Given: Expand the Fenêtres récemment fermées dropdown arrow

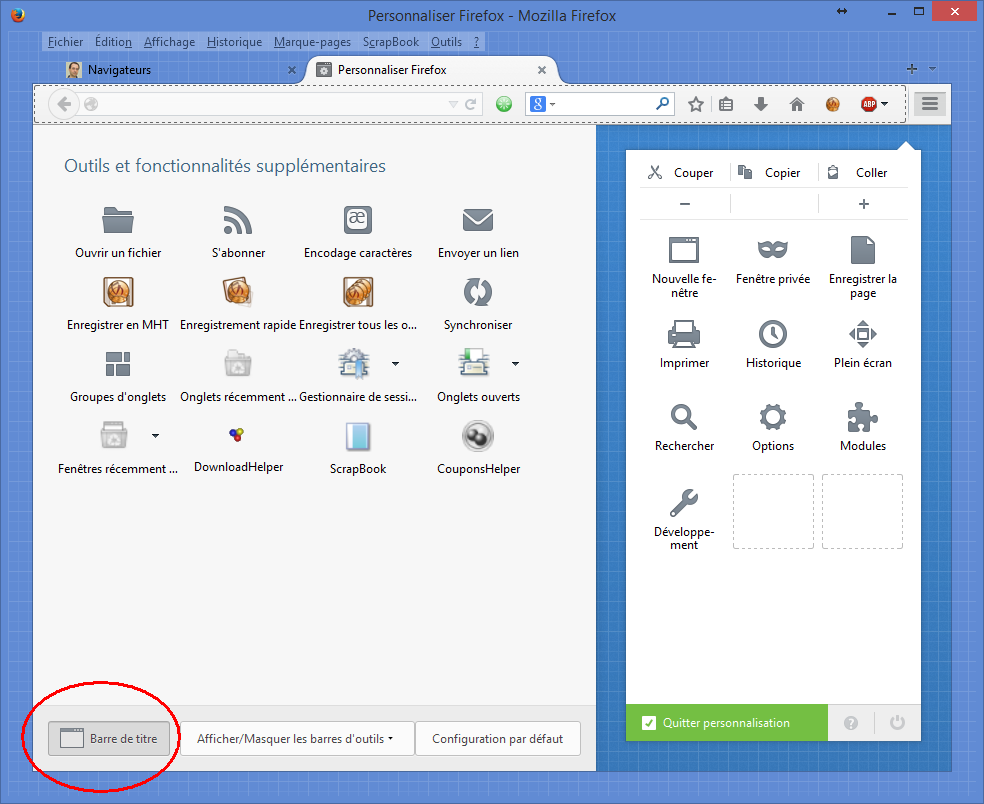Looking at the screenshot, I should 156,436.
